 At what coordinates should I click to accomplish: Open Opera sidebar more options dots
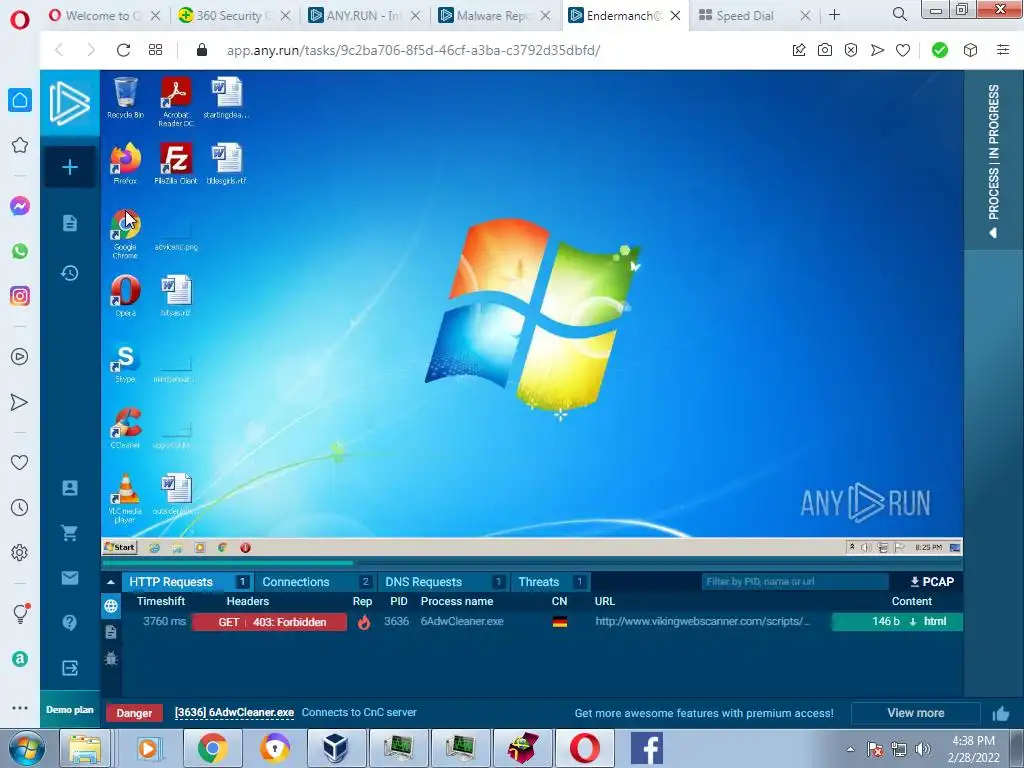20,708
